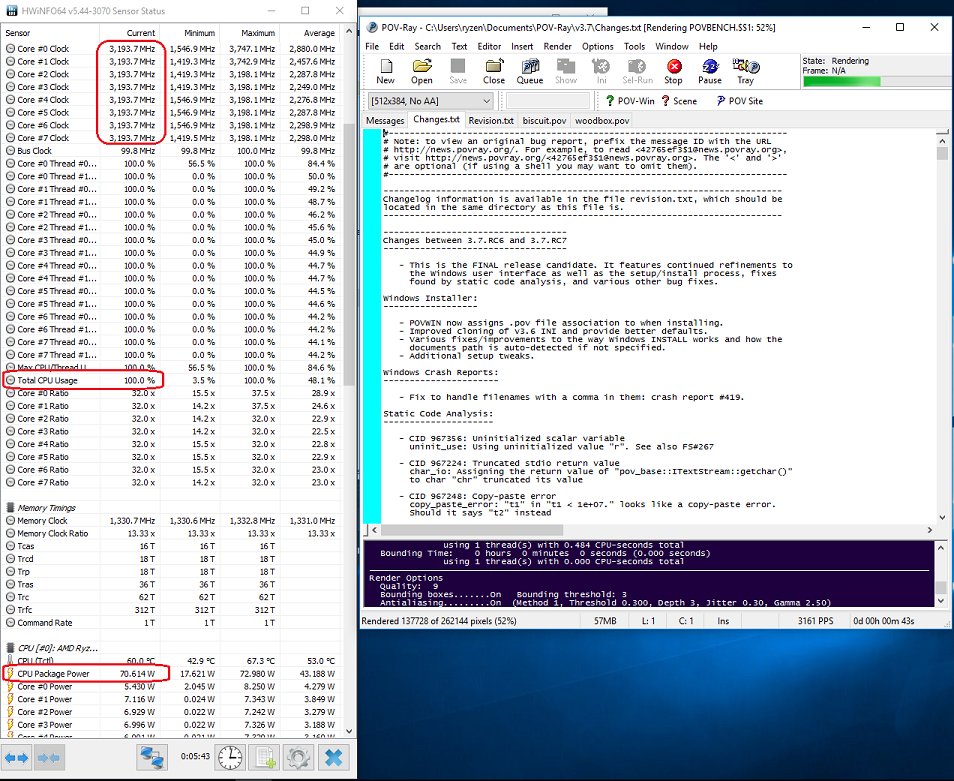Click the Sensor column header
Image resolution: width=954 pixels, height=781 pixels.
tap(50, 33)
